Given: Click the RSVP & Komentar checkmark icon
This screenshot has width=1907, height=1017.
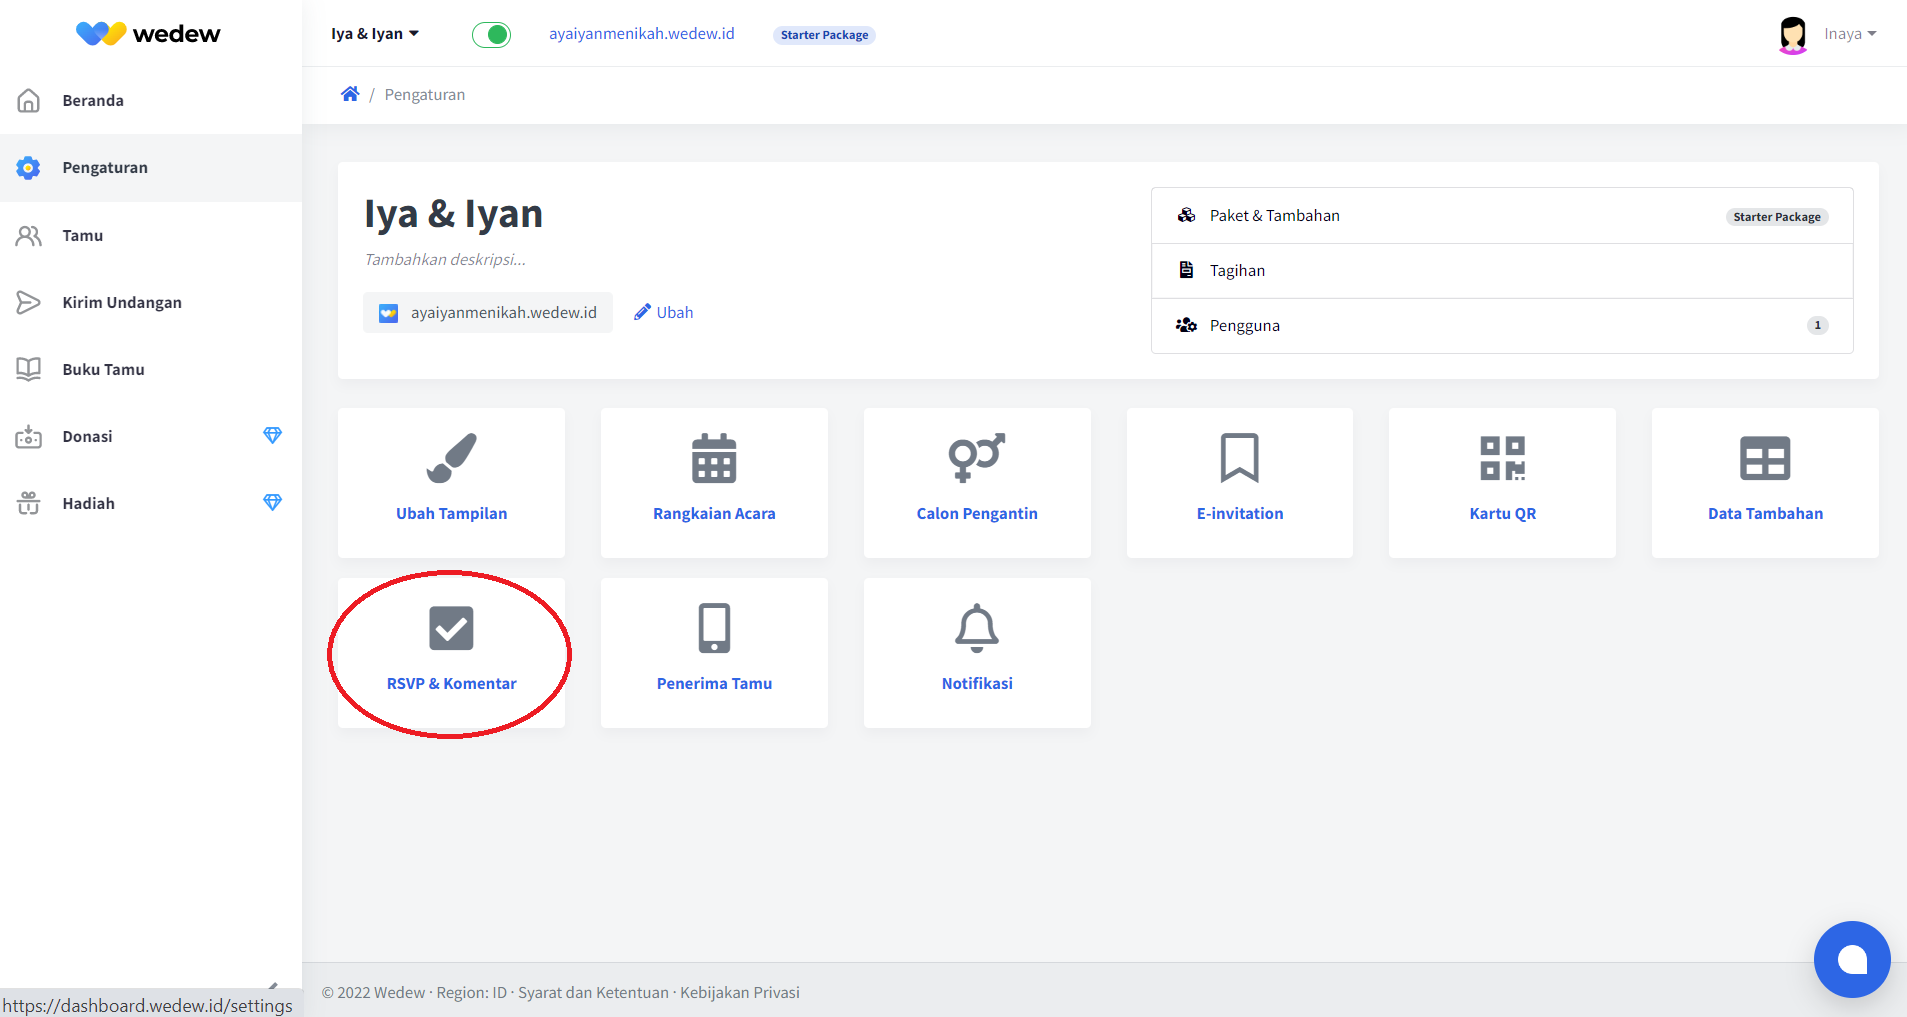Looking at the screenshot, I should pos(451,628).
